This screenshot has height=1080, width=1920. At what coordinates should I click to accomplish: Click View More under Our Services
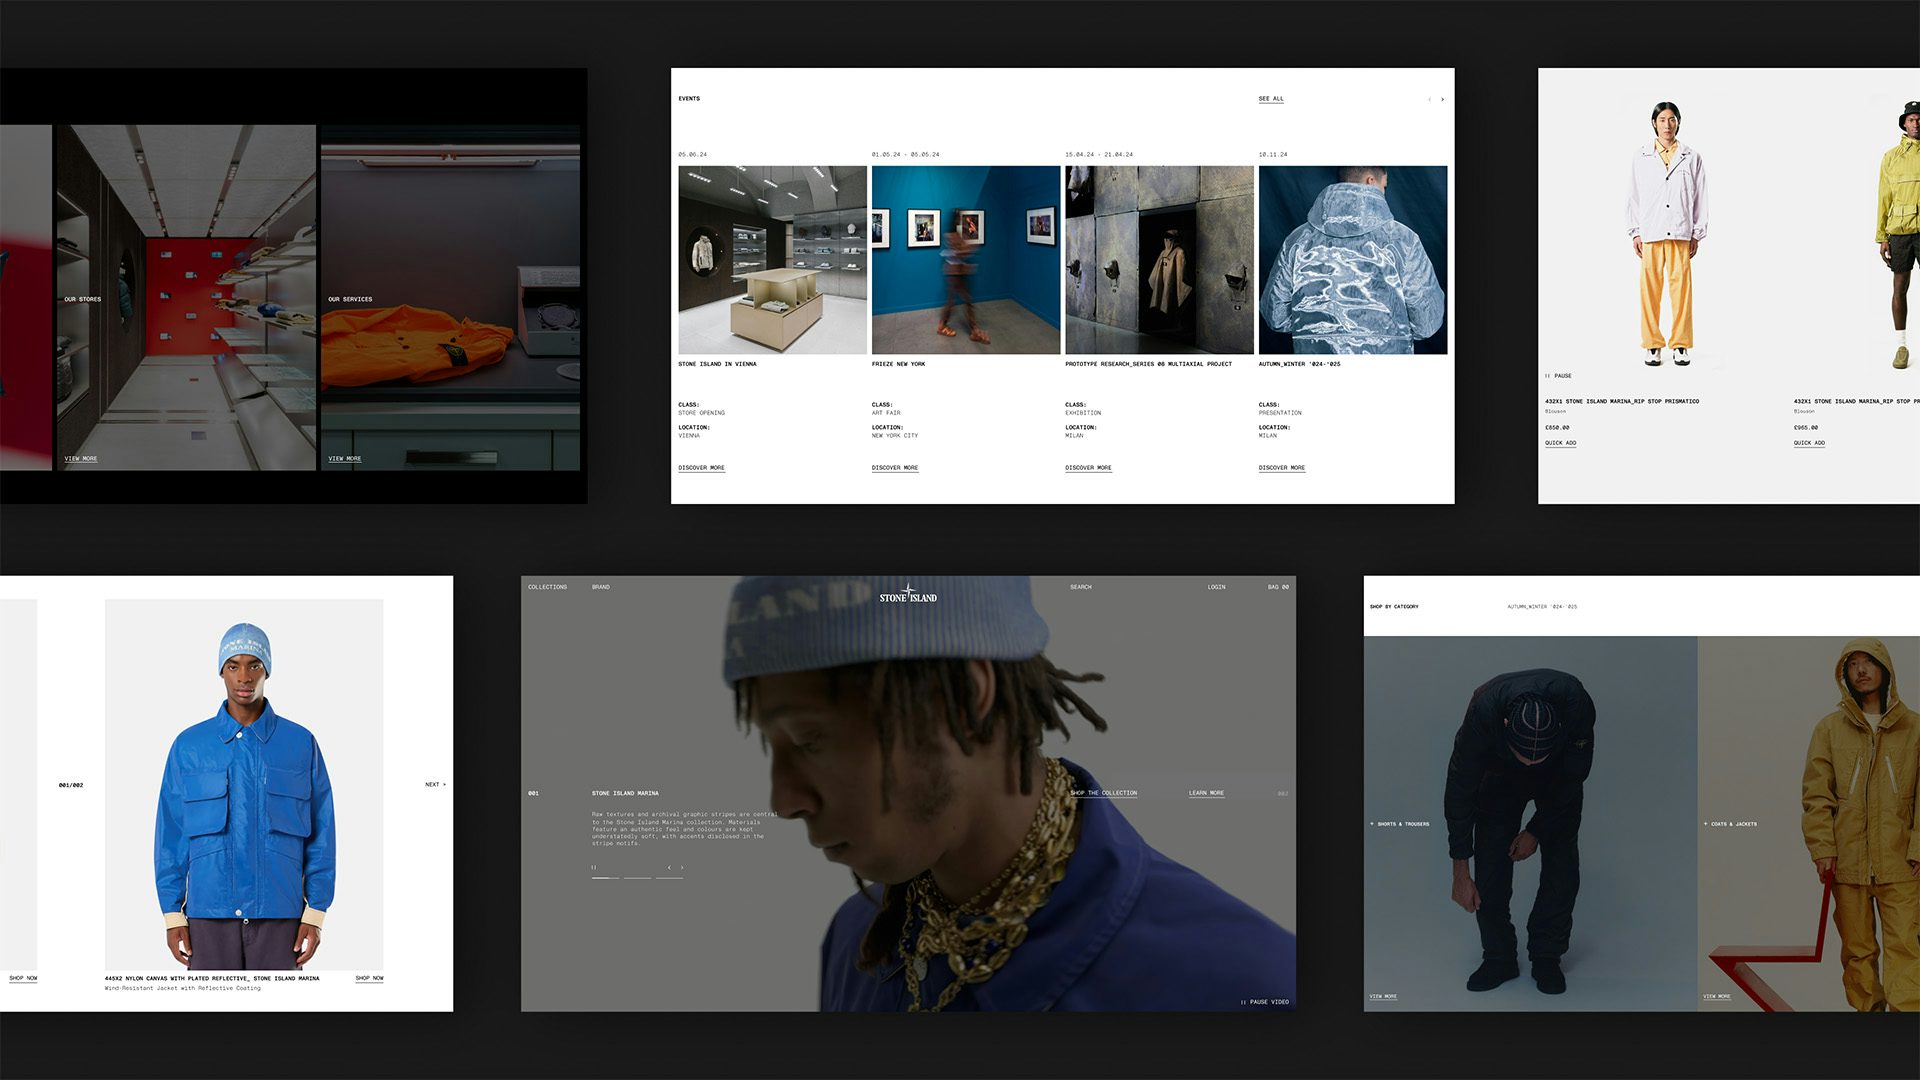345,459
